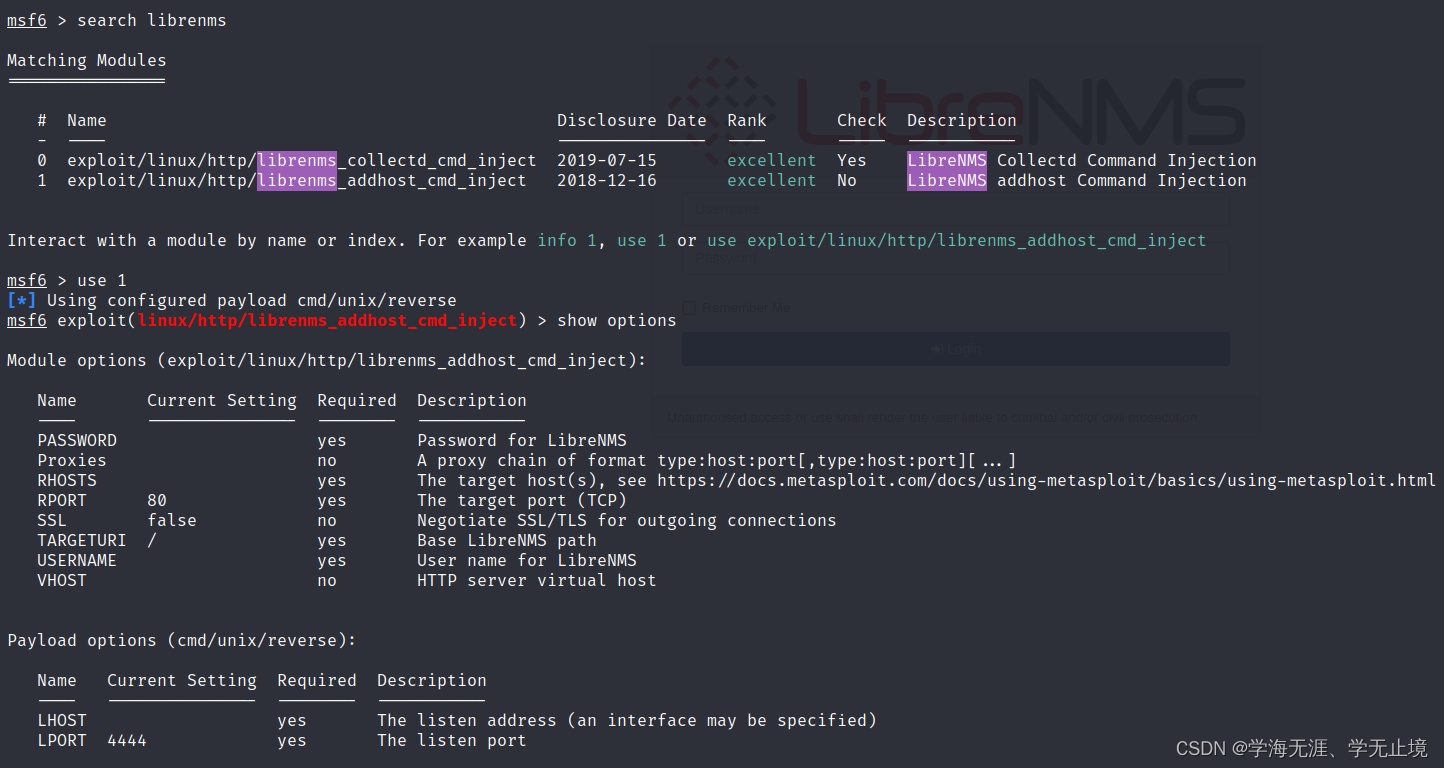Viewport: 1444px width, 768px height.
Task: Click 'Negotiate SSL/TLS for outgoing connections' text
Action: [627, 521]
